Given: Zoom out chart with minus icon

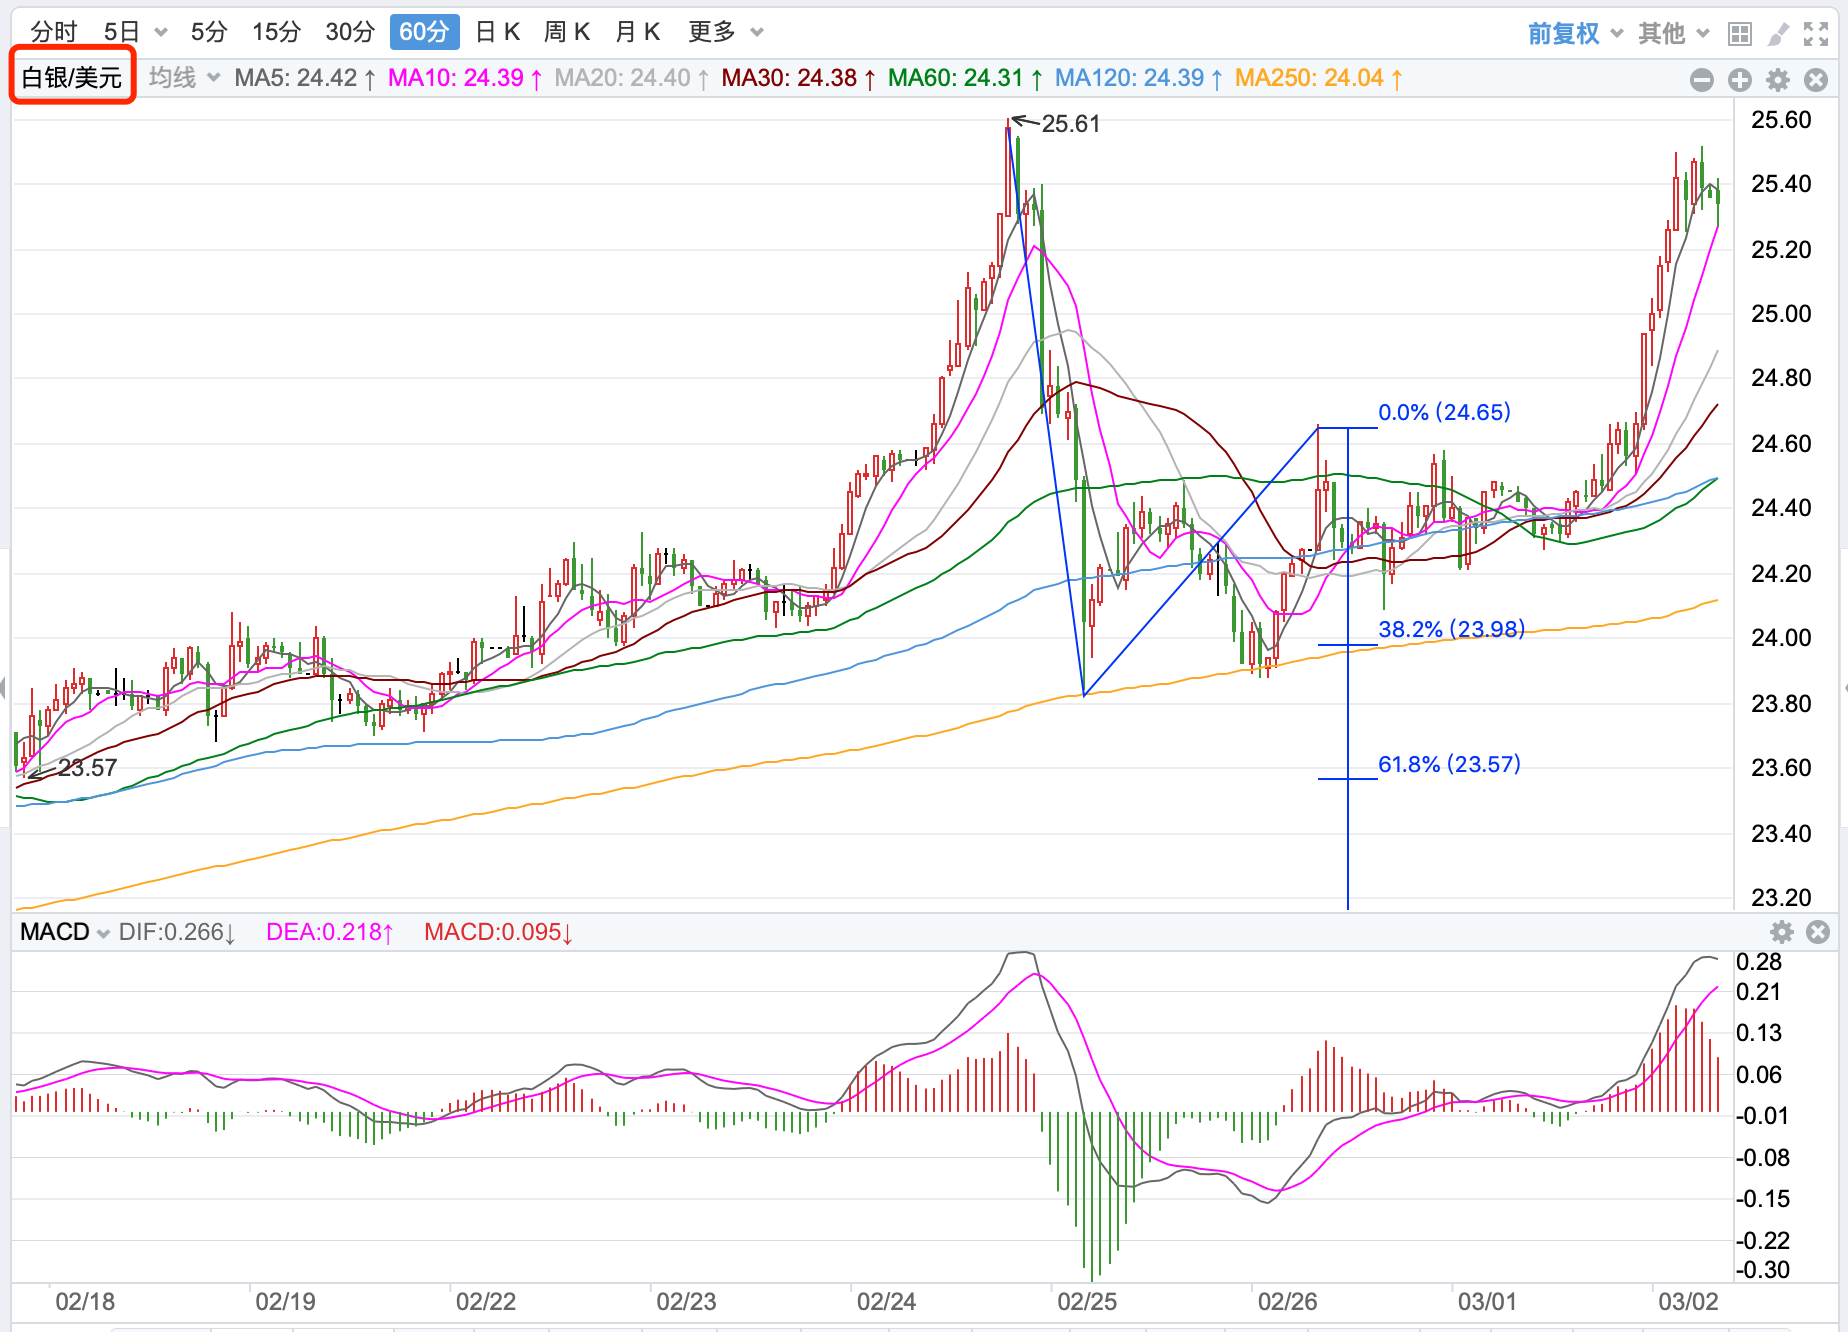Looking at the screenshot, I should (x=1702, y=80).
